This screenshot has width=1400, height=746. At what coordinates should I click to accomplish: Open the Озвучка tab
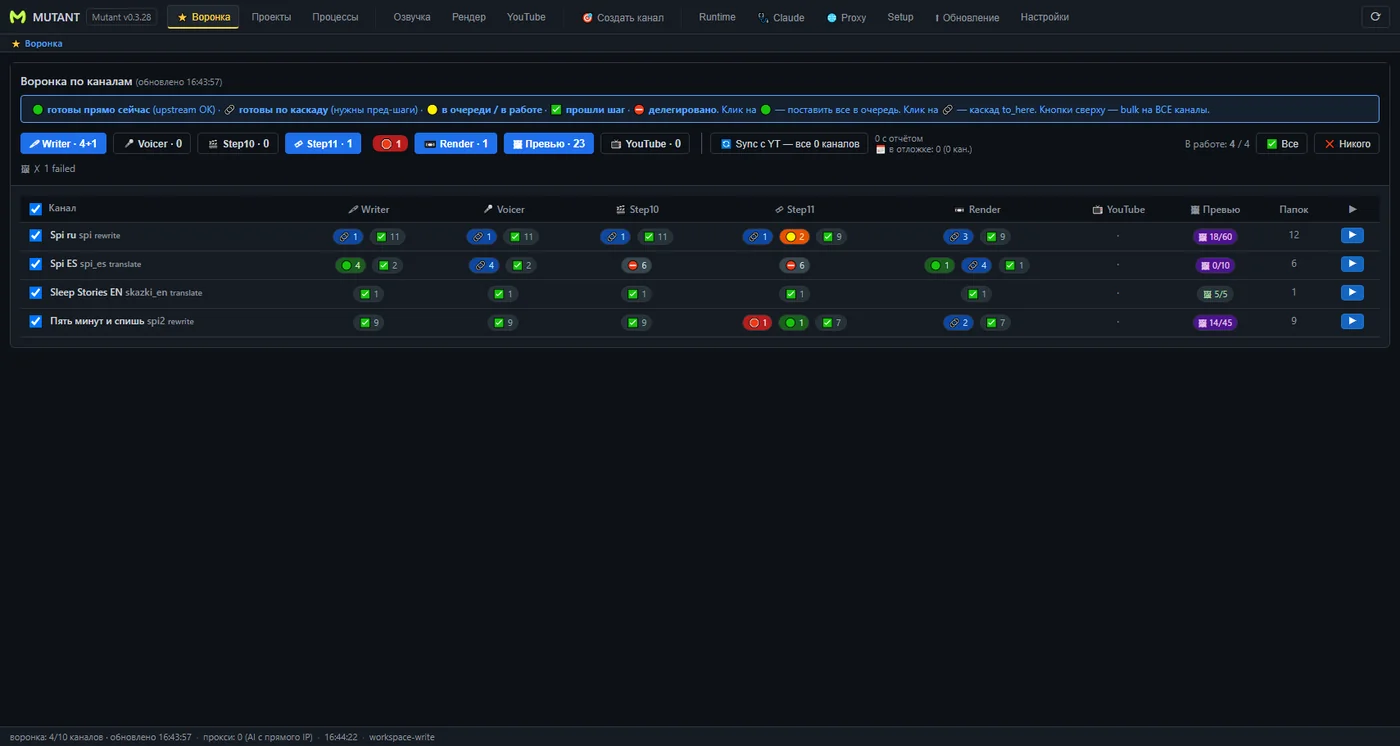tap(412, 17)
